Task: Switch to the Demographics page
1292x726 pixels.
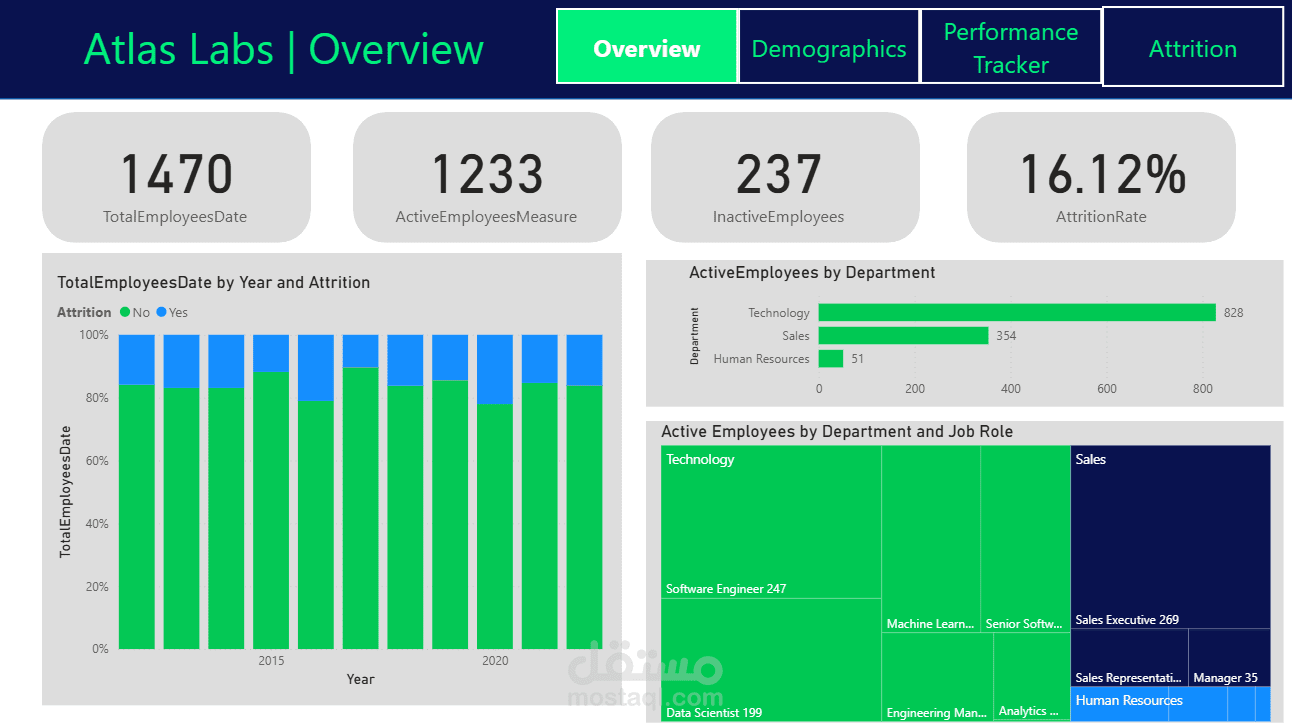Action: (829, 46)
